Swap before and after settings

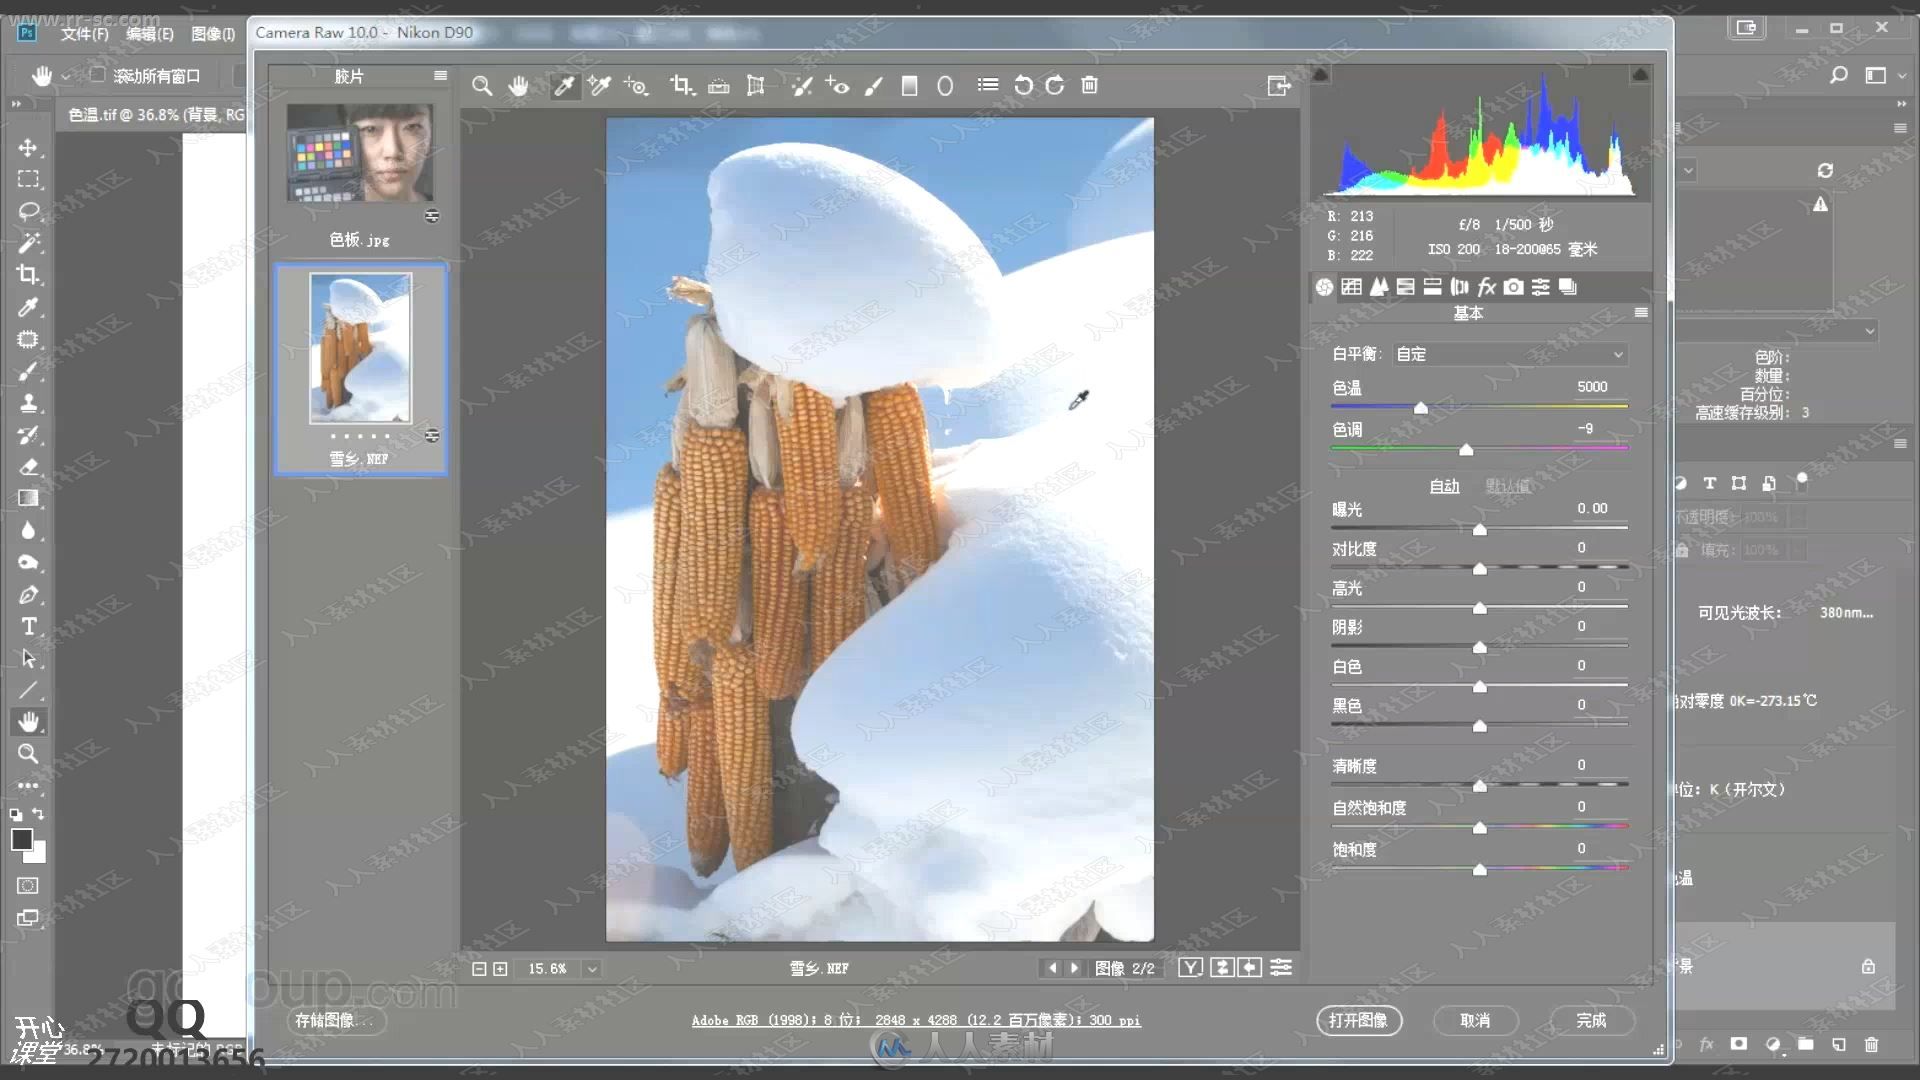pyautogui.click(x=1222, y=968)
